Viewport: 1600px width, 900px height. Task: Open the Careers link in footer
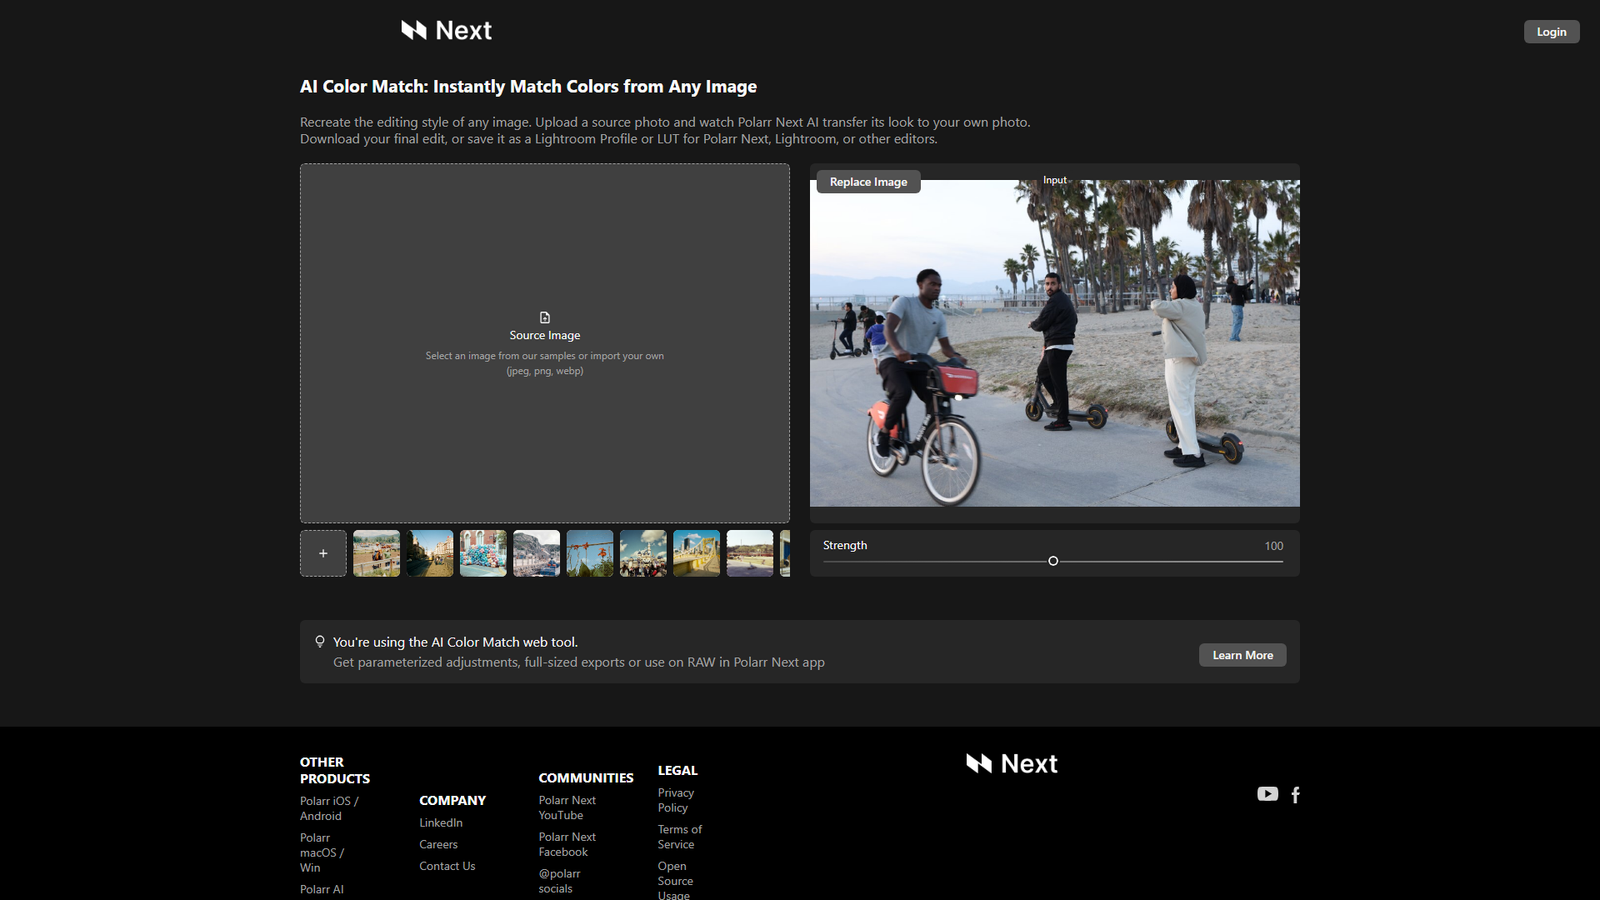click(438, 845)
